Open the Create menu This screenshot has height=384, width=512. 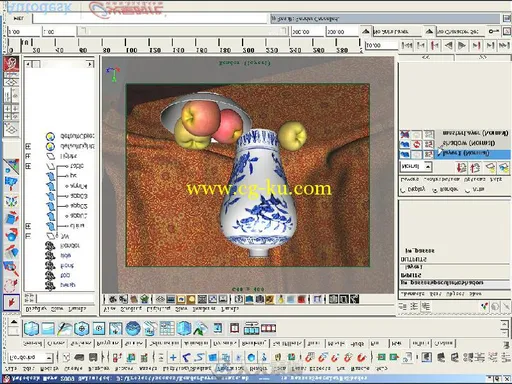(73, 369)
